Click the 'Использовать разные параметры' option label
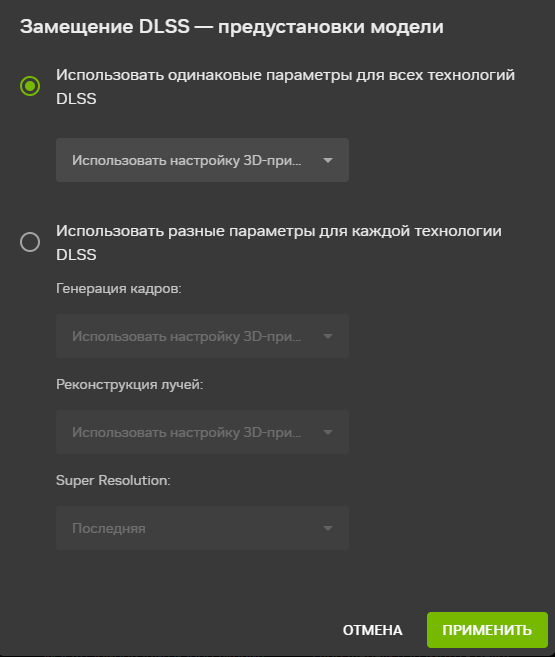The image size is (555, 657). click(x=279, y=243)
